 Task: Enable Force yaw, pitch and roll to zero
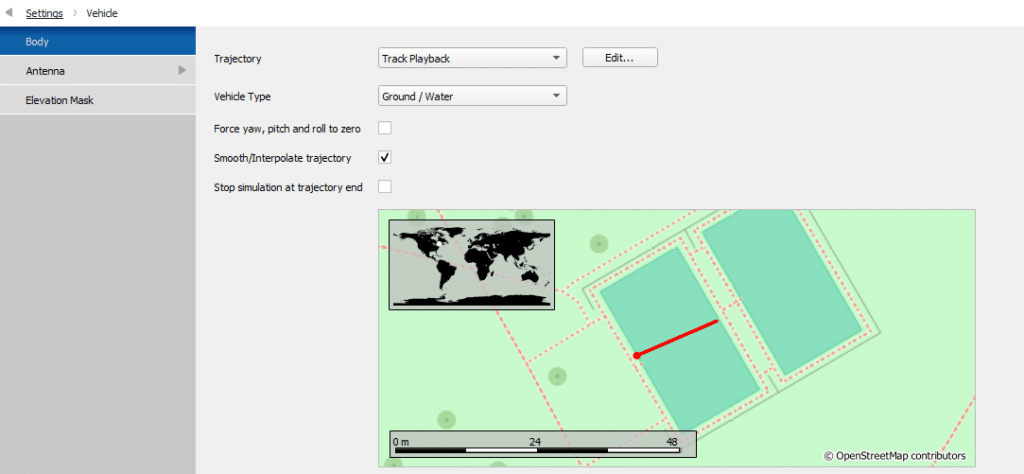(x=385, y=128)
